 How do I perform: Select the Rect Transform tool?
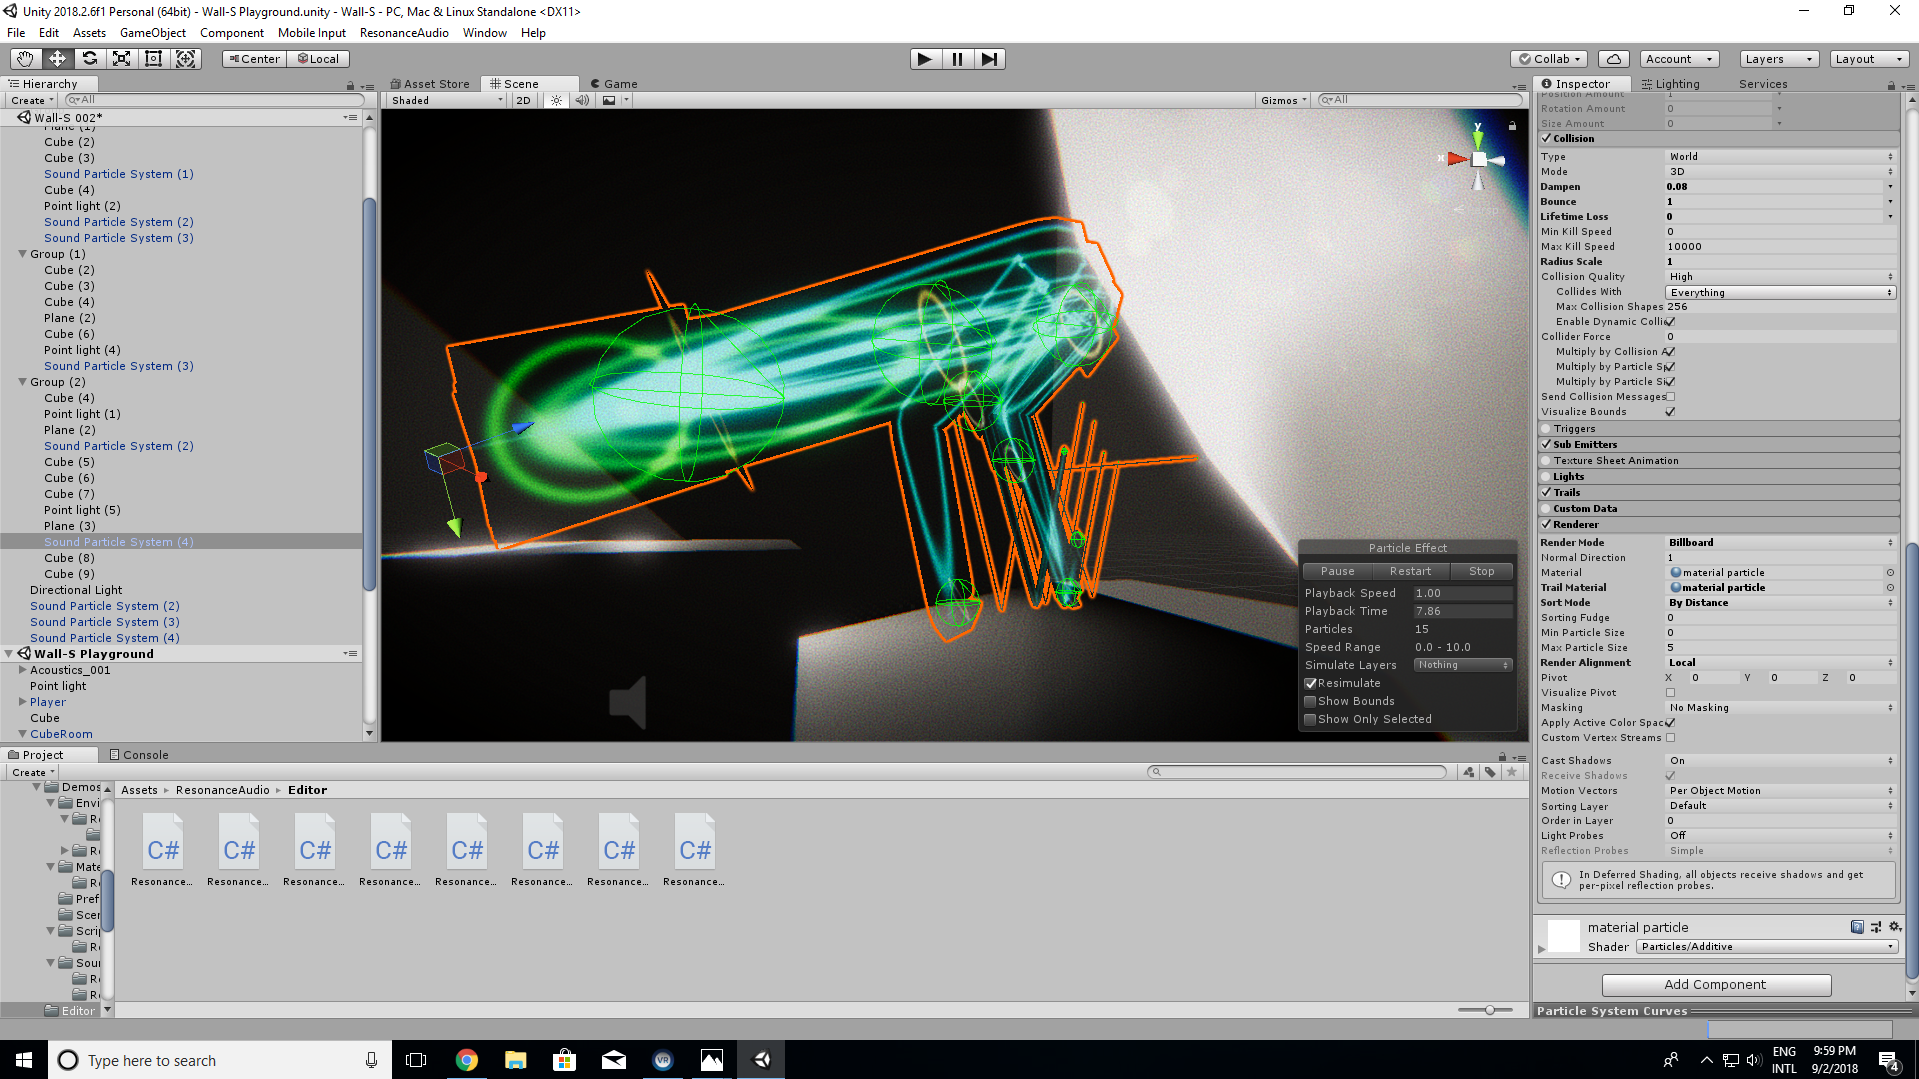click(153, 59)
